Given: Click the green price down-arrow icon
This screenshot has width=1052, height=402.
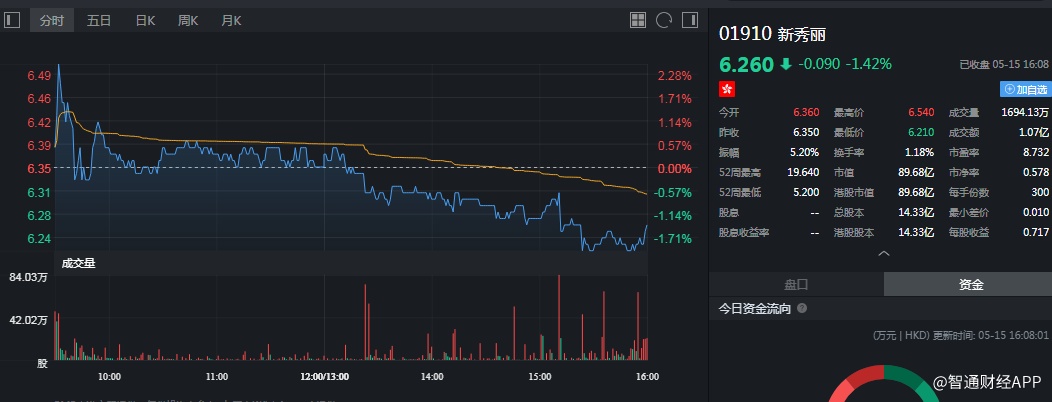Looking at the screenshot, I should [x=786, y=64].
